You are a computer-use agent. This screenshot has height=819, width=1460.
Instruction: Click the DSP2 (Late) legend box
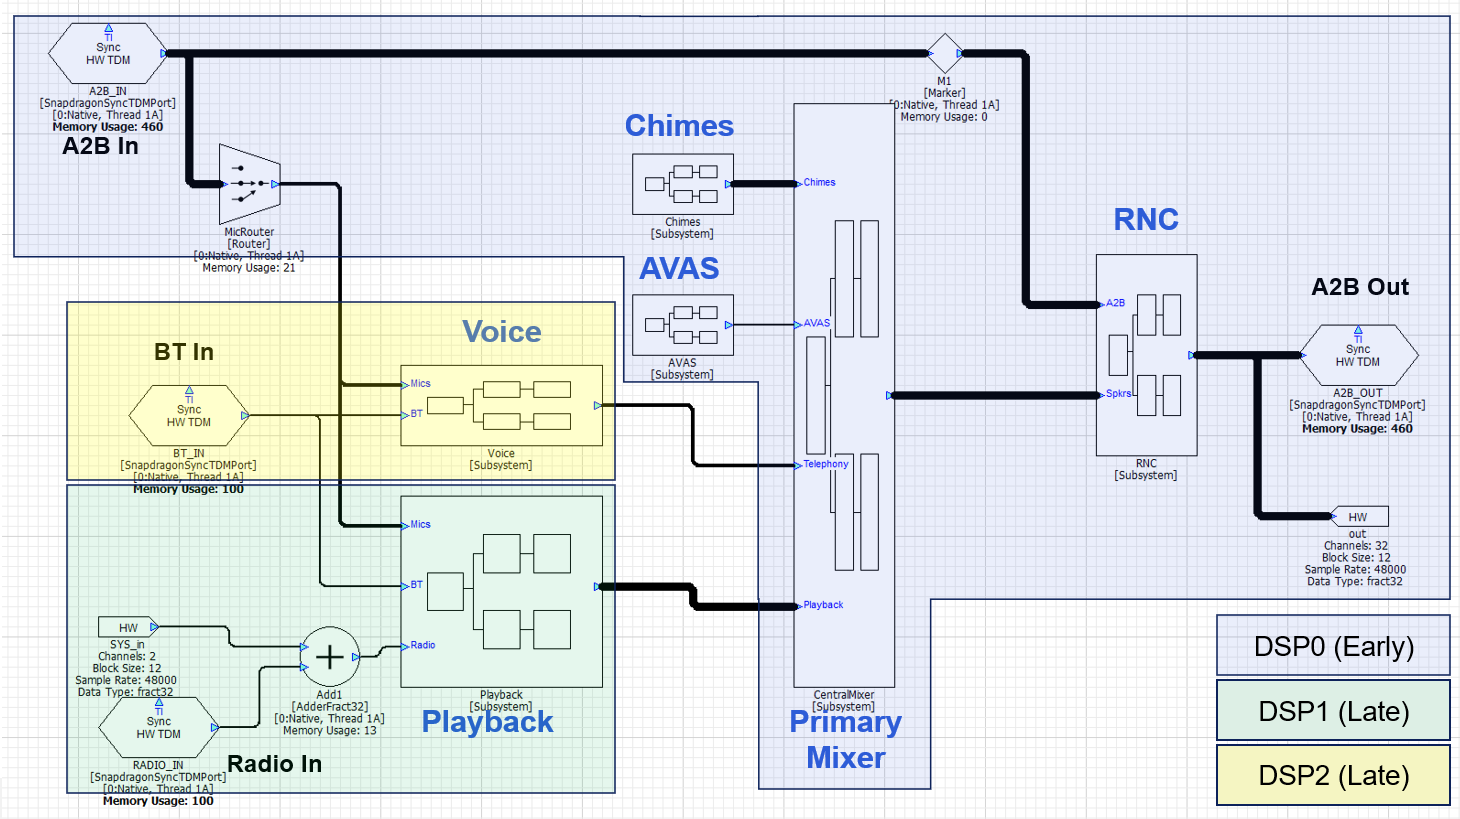click(1333, 775)
